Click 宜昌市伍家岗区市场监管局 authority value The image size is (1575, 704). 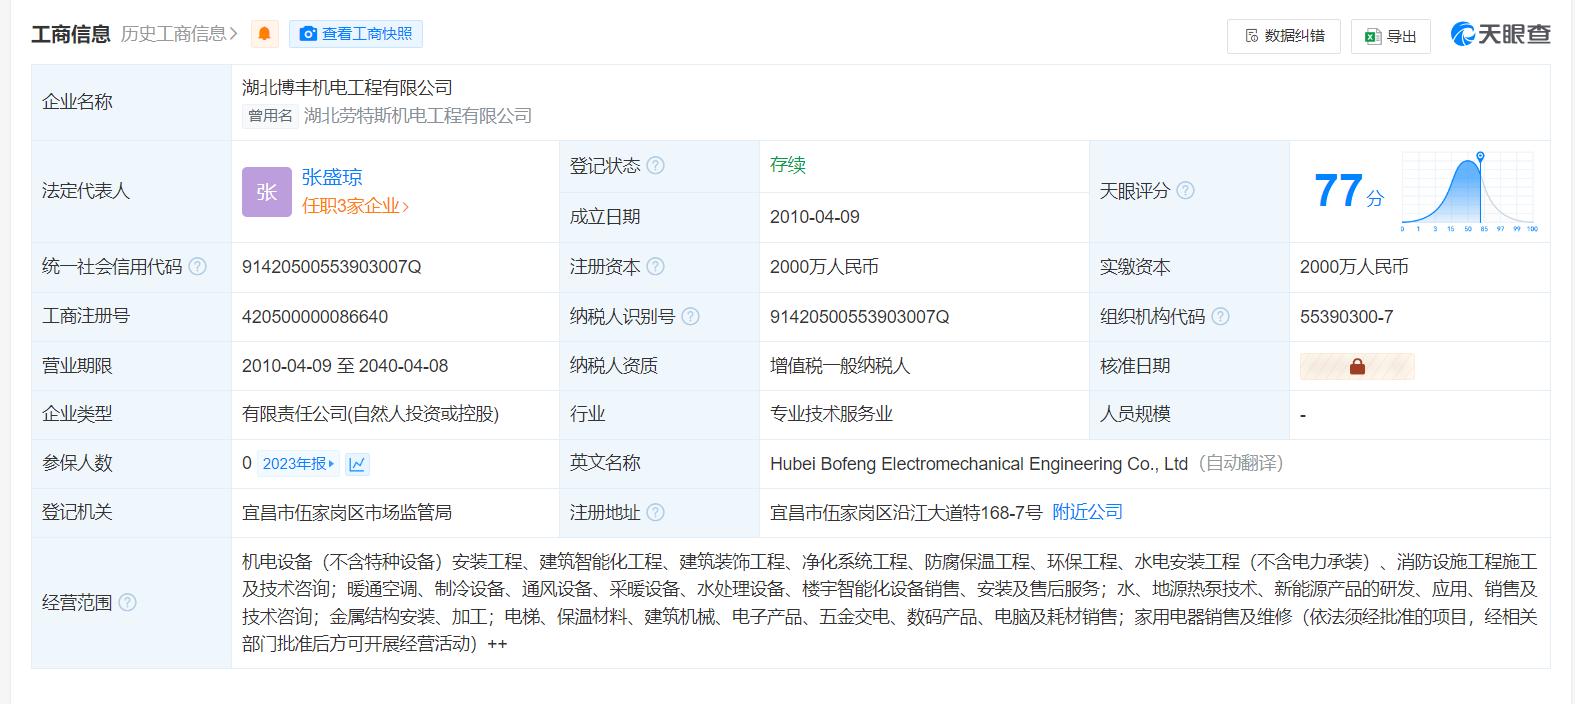point(347,513)
